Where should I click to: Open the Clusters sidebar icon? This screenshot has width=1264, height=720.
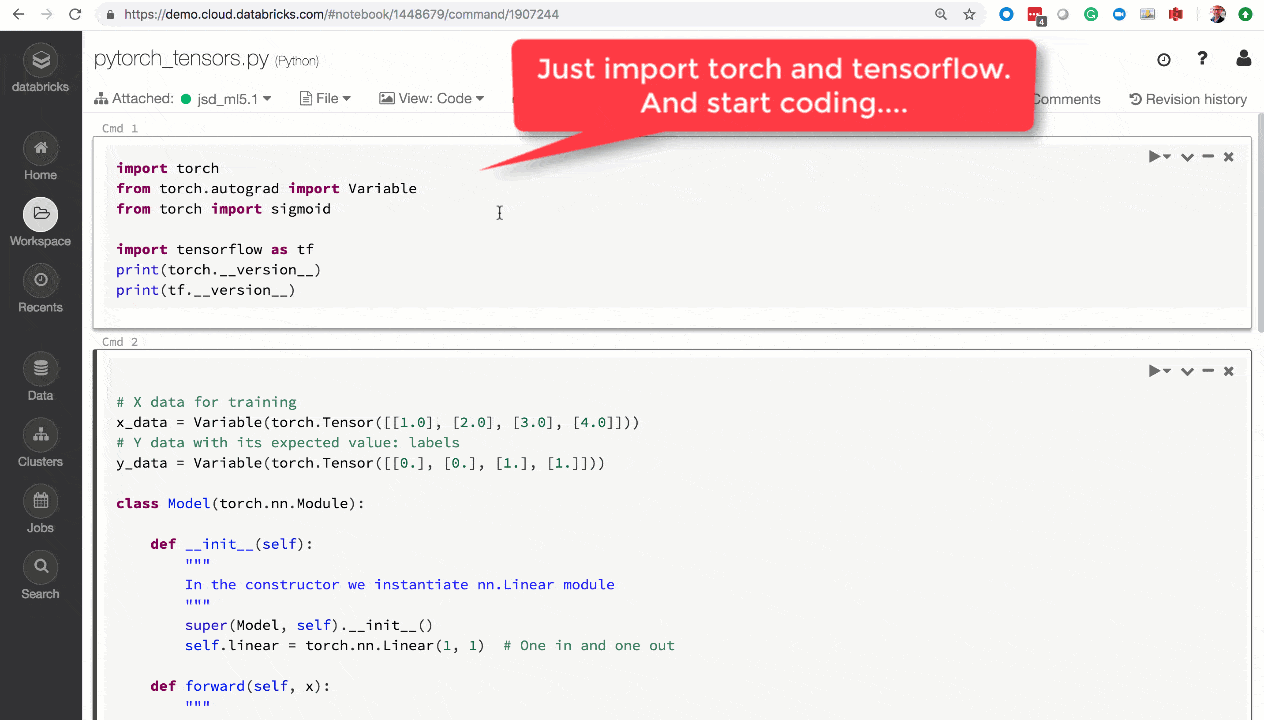[40, 444]
